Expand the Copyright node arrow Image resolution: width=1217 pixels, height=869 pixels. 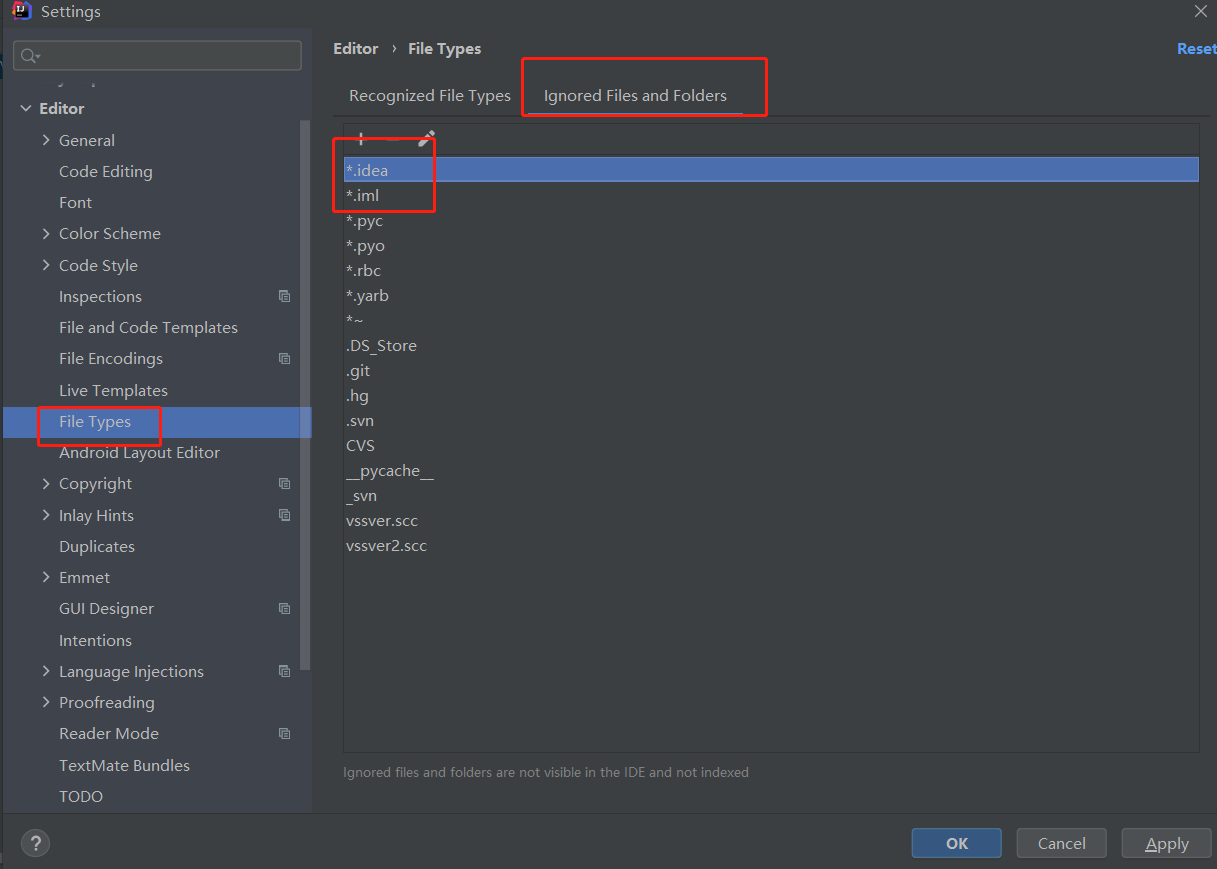click(46, 483)
